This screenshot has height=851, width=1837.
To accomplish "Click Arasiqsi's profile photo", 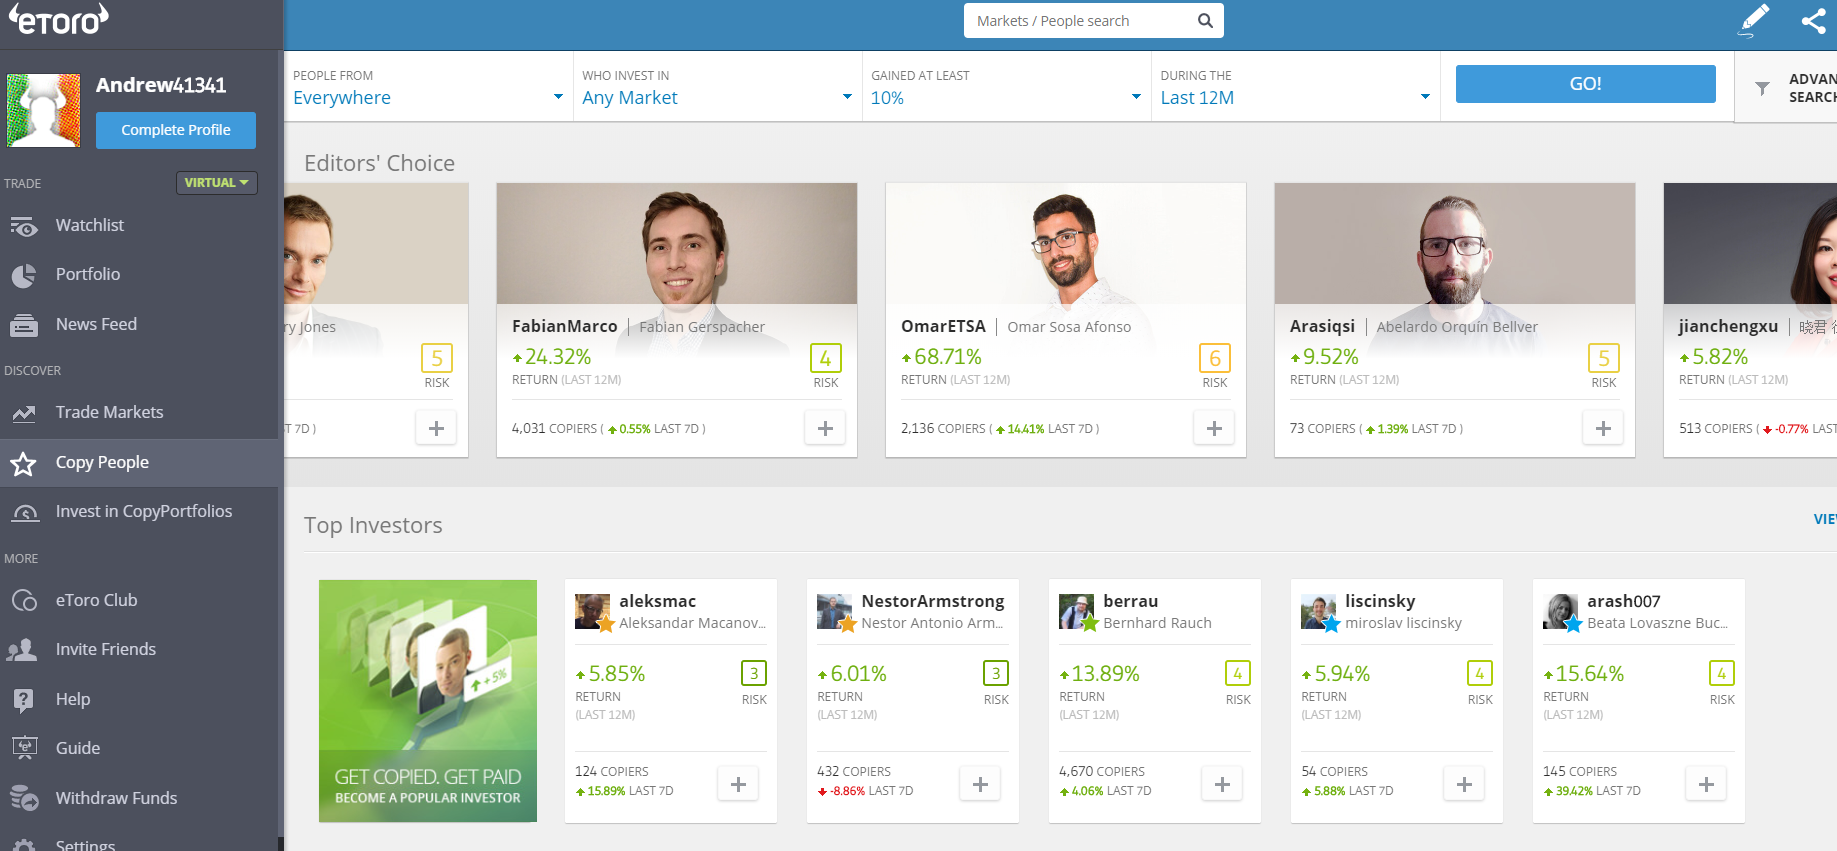I will point(1454,243).
